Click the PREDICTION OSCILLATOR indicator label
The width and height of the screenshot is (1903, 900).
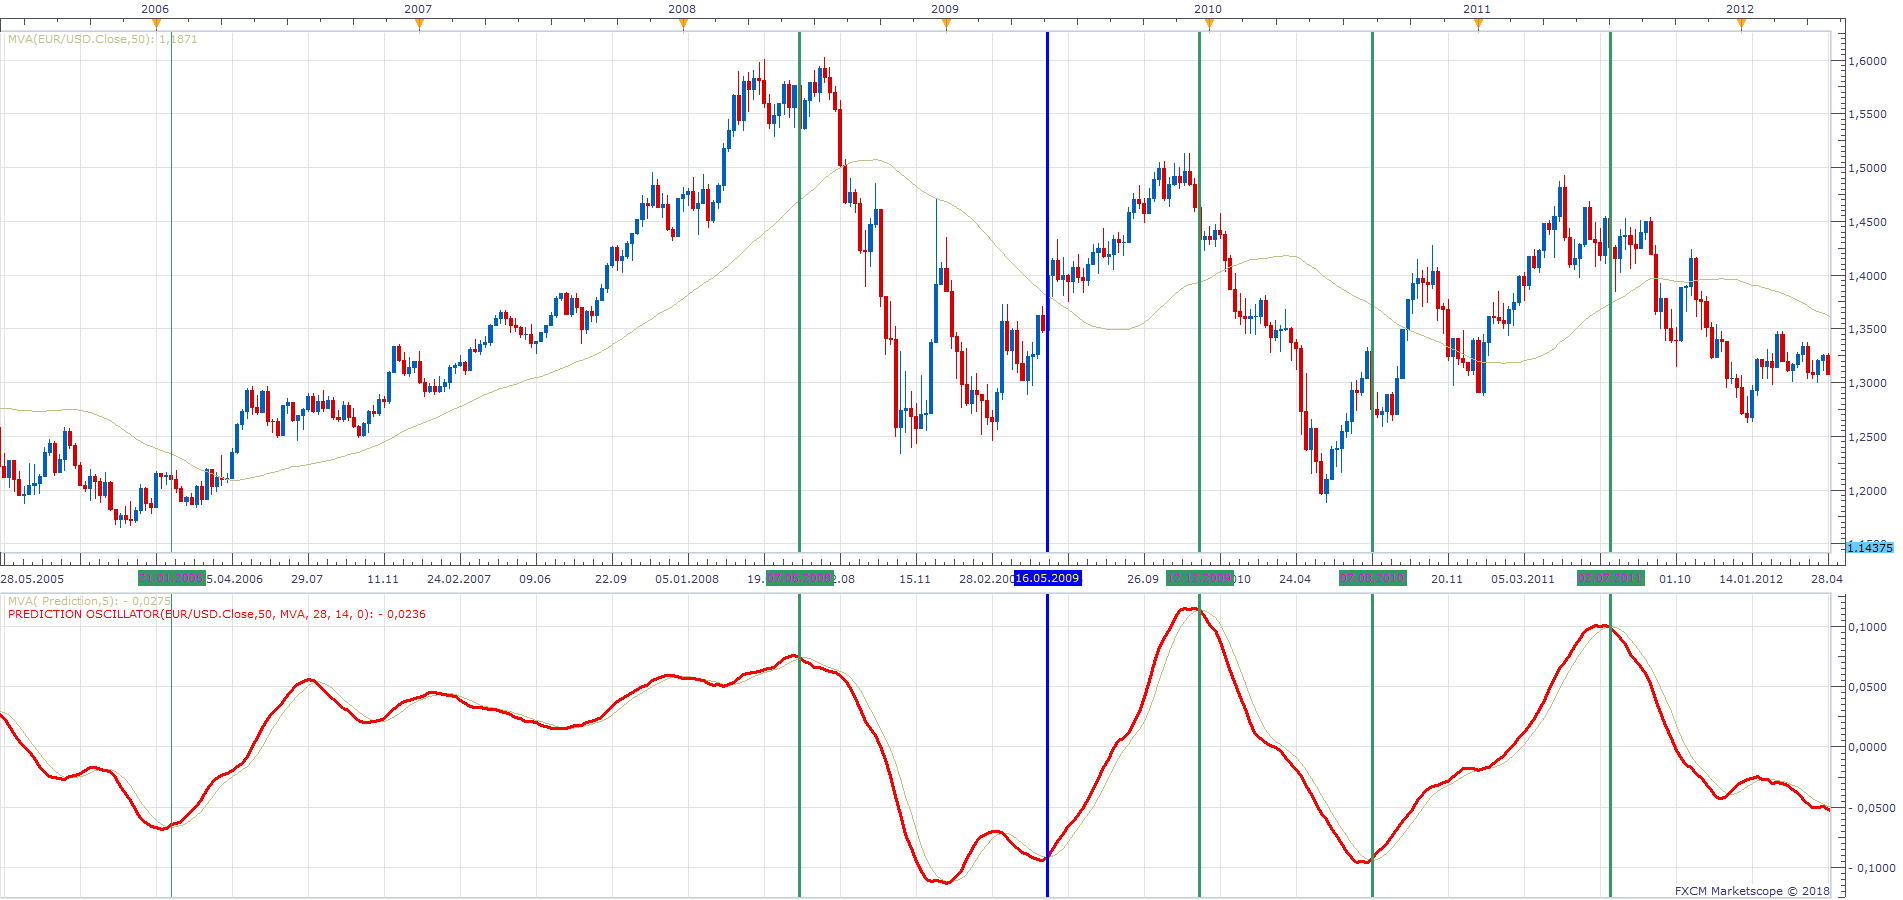click(x=217, y=614)
